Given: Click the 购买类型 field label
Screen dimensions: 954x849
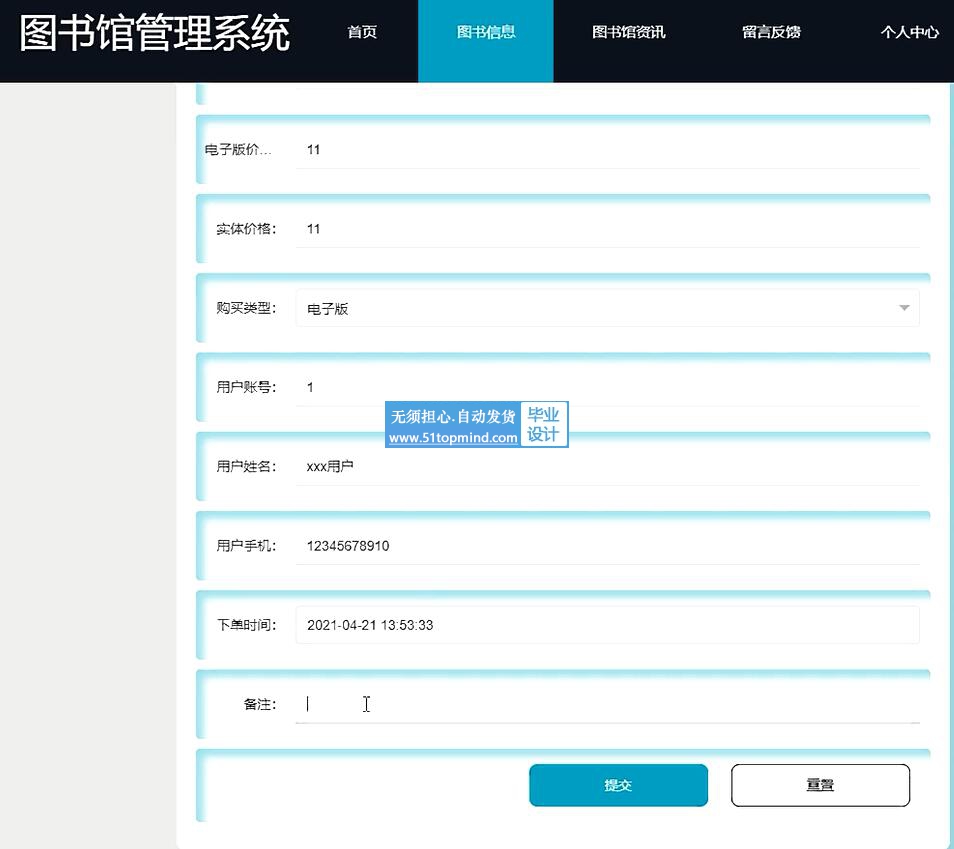Looking at the screenshot, I should (x=246, y=308).
